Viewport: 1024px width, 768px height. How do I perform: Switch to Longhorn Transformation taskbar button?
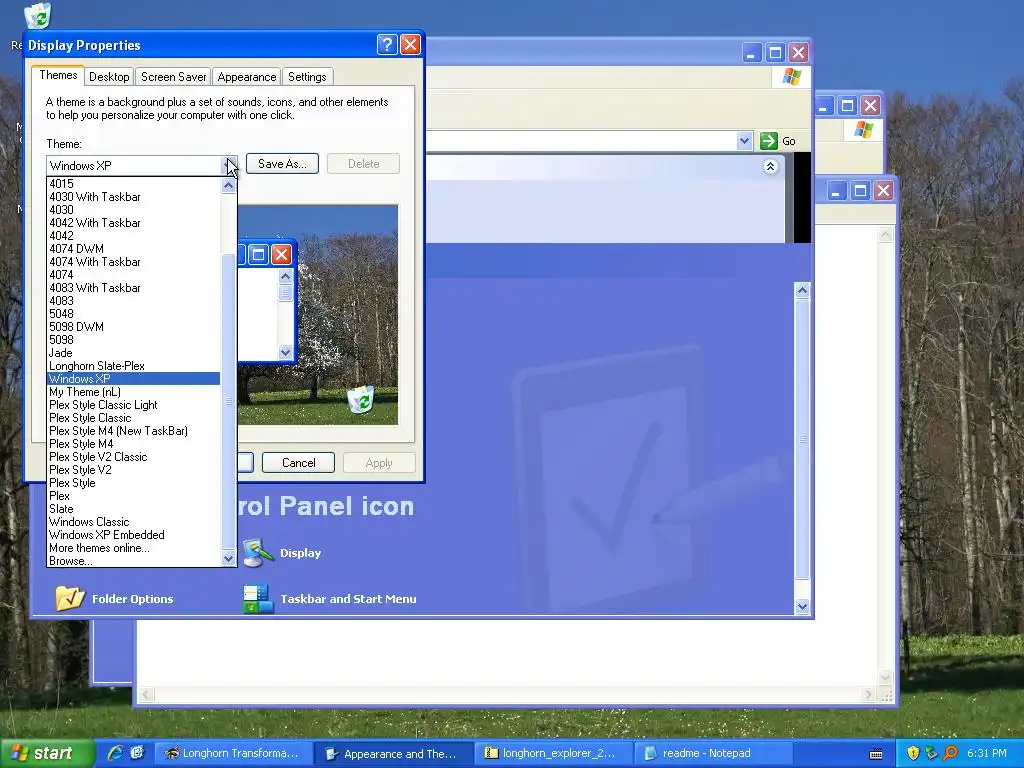click(x=234, y=753)
